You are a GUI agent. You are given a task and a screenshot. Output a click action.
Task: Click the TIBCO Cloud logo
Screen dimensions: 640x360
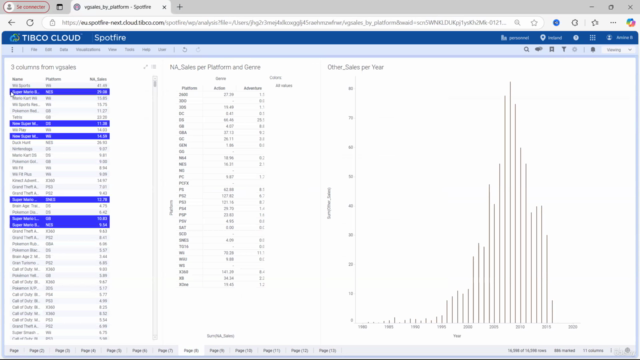pos(46,38)
